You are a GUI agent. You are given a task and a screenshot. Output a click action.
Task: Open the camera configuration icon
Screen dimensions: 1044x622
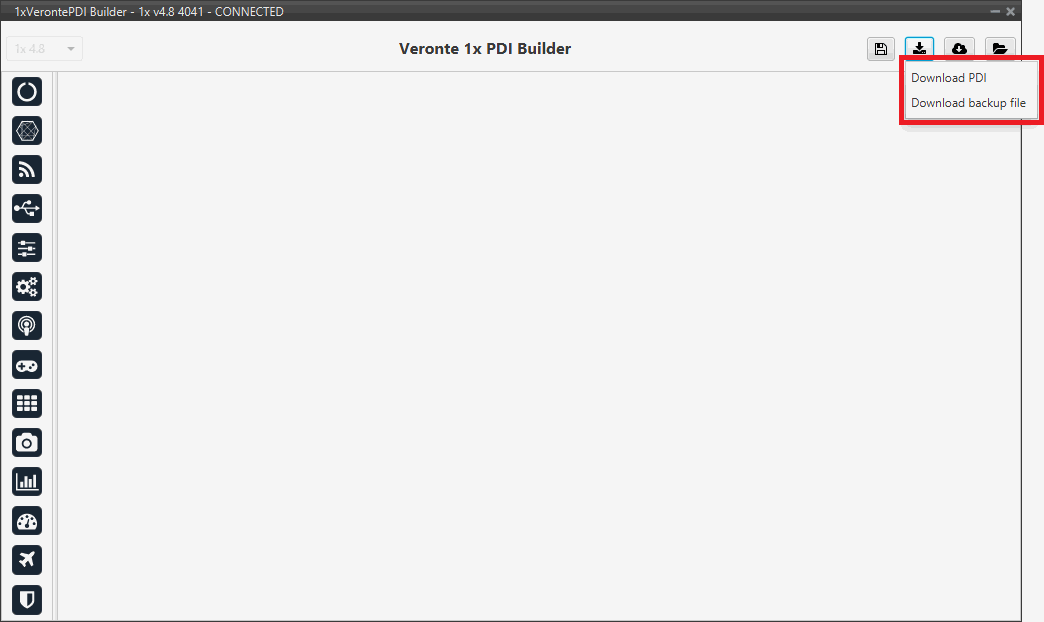(27, 443)
